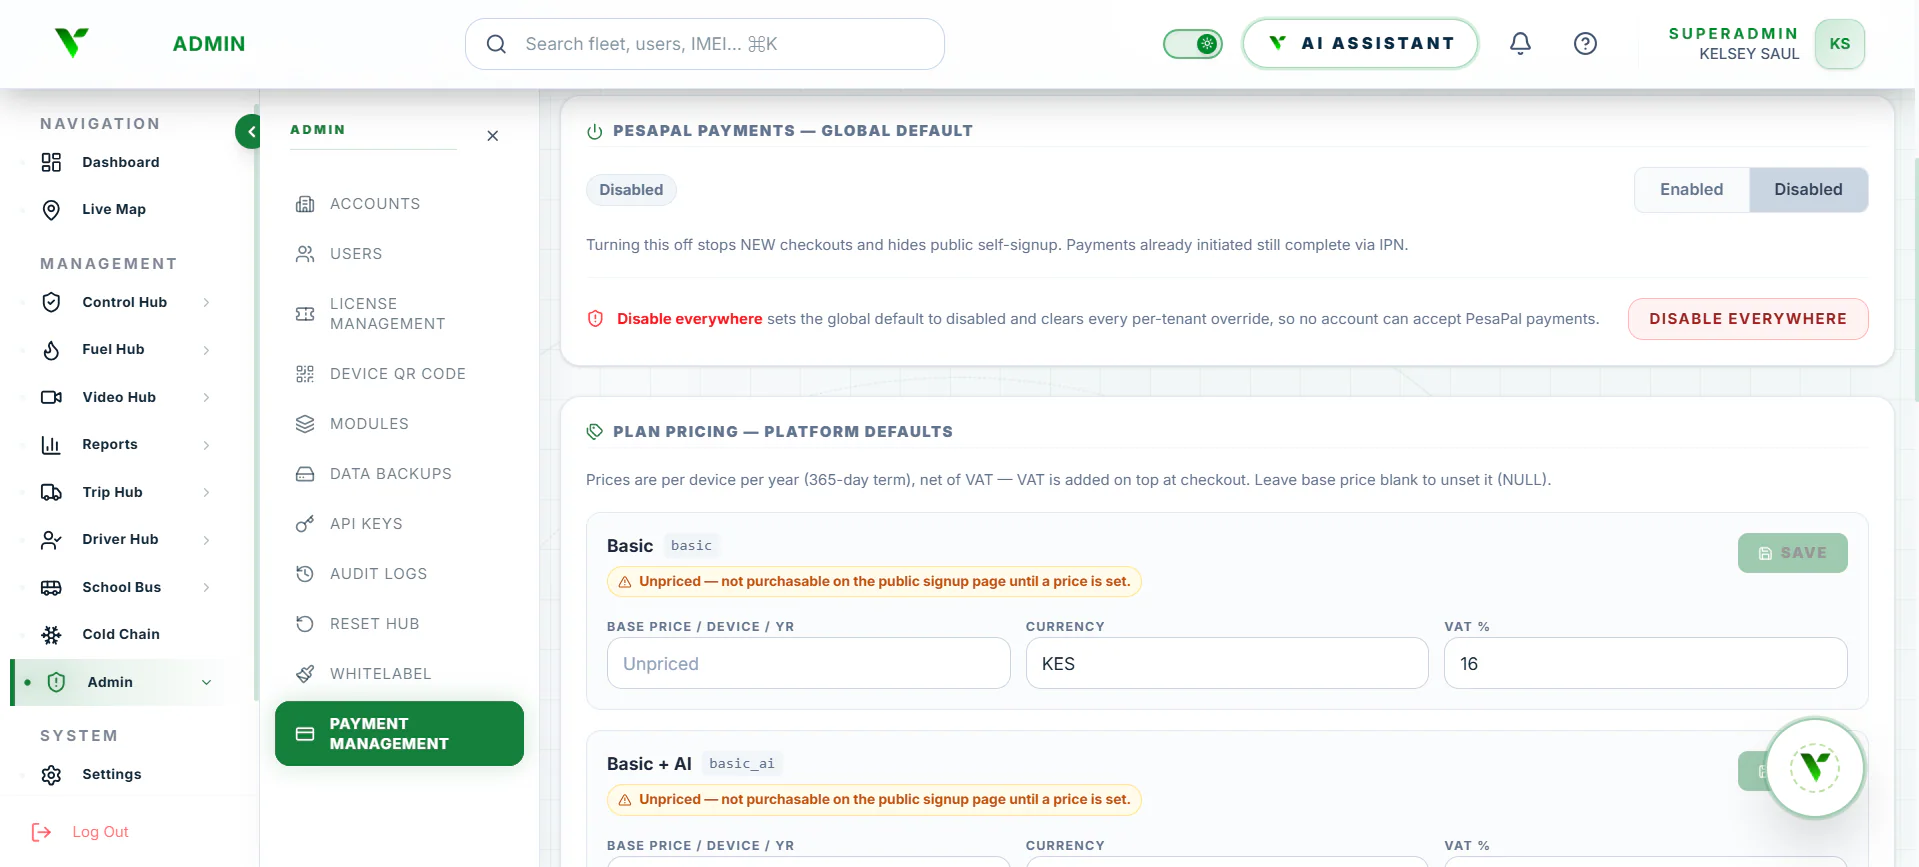
Task: Expand Video Hub submenu chevron
Action: pos(206,397)
